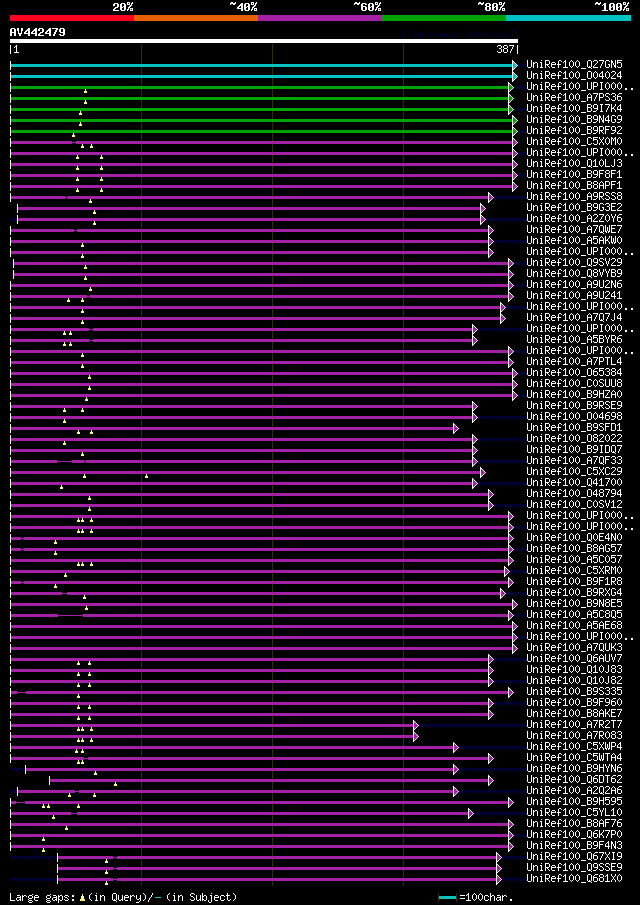Select hit label UniRef100_Q0E4N0

coord(574,538)
